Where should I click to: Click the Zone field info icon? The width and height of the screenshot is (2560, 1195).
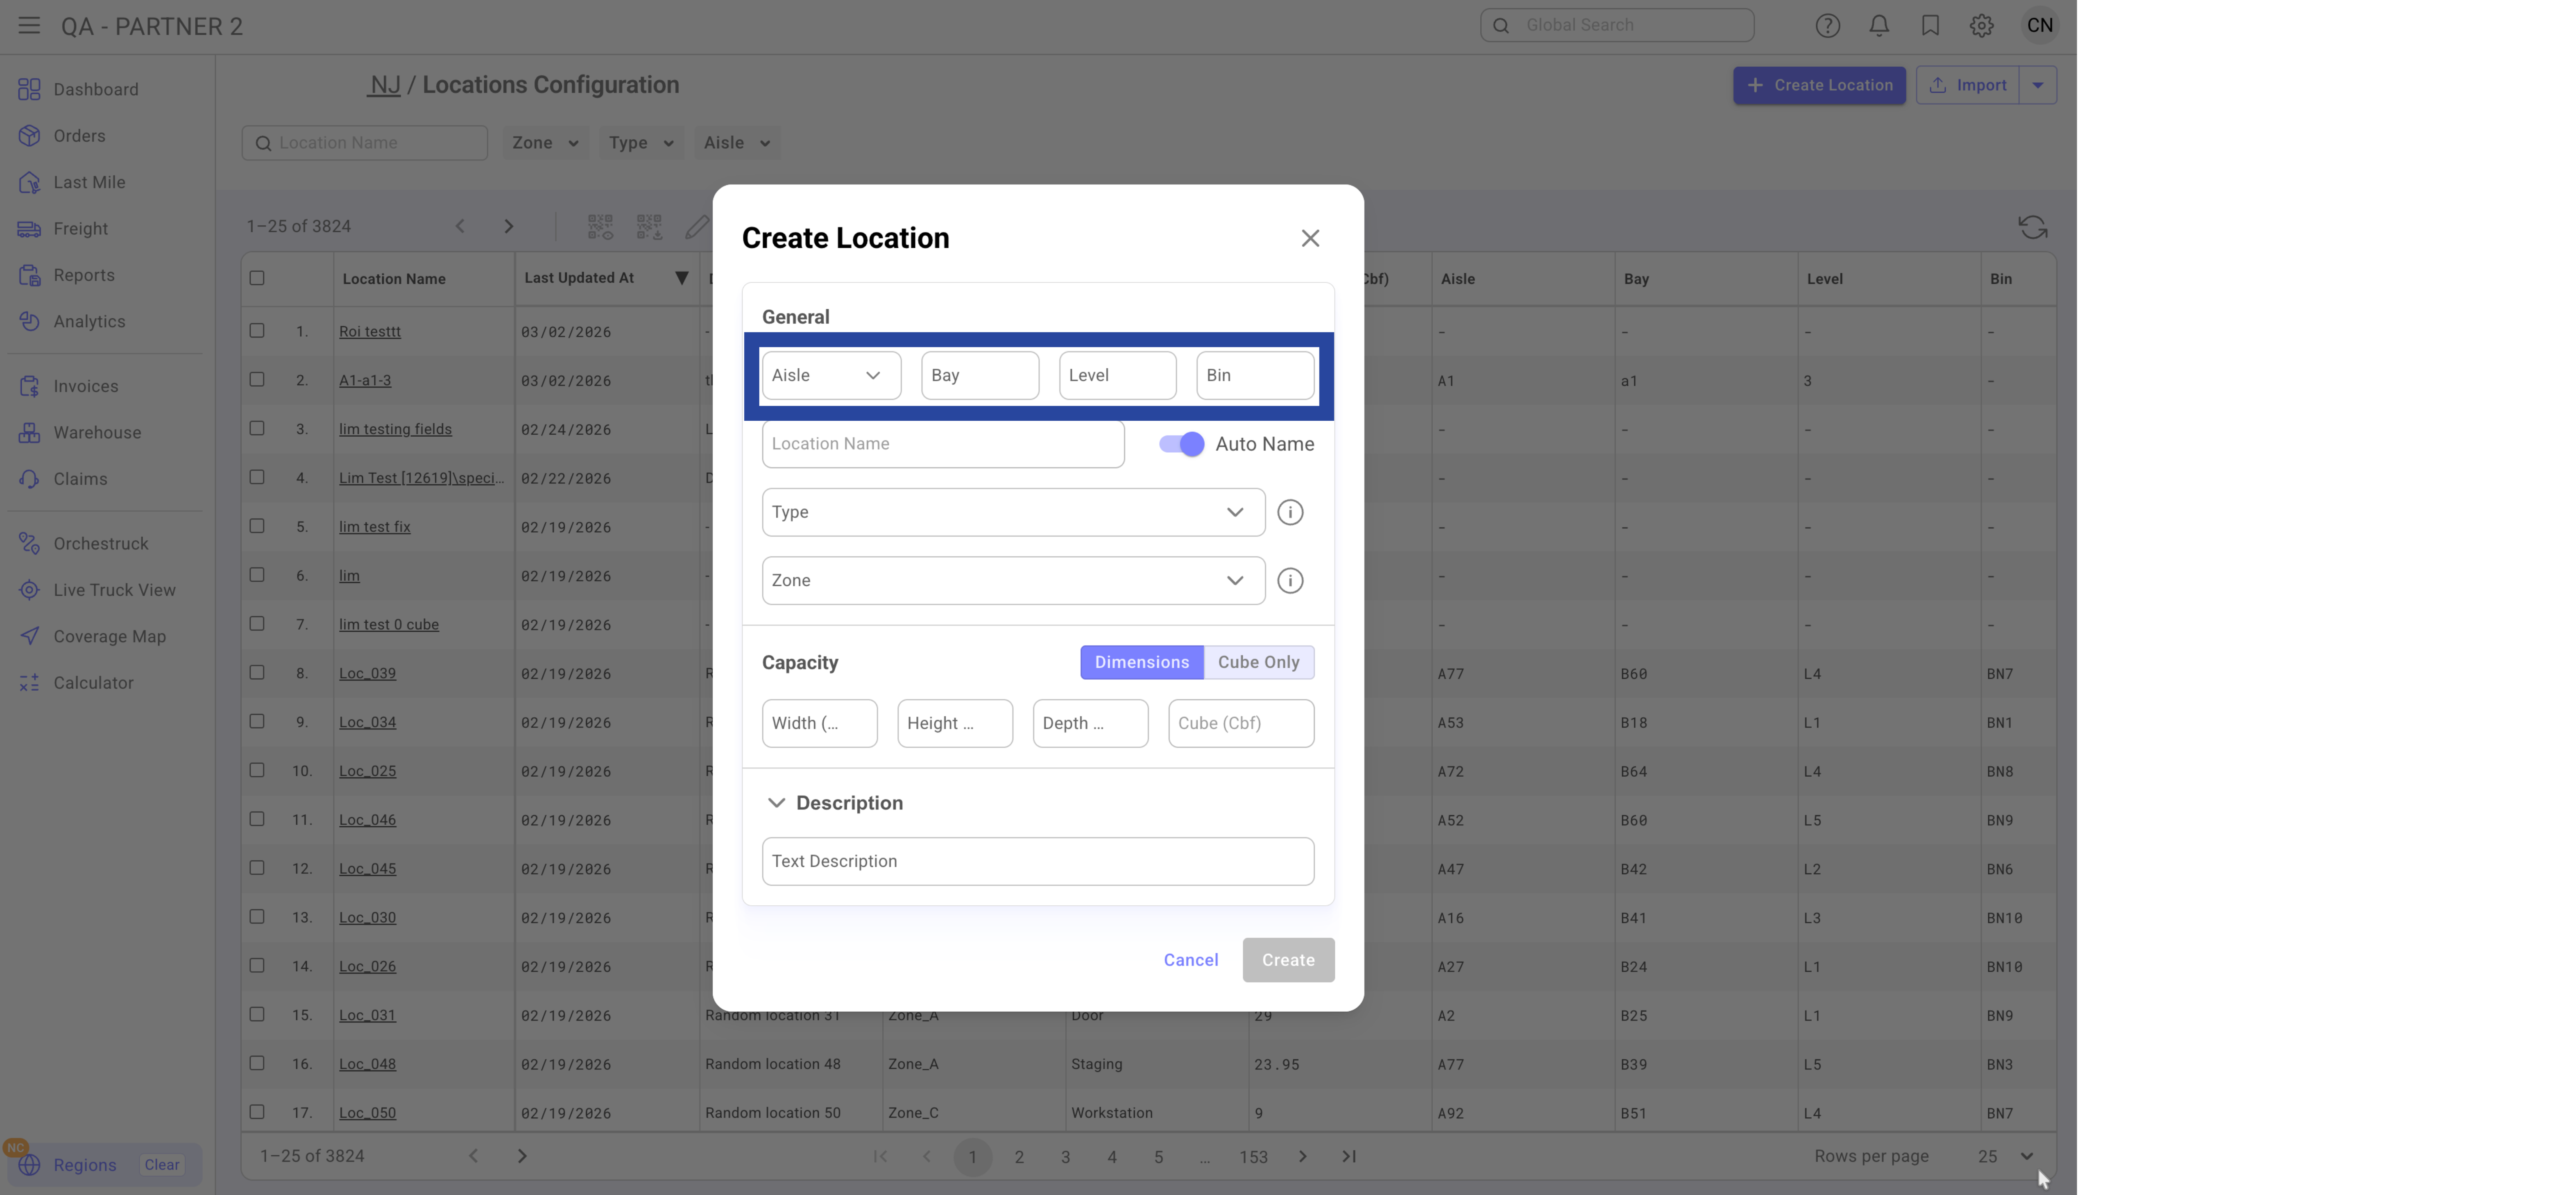[1290, 580]
